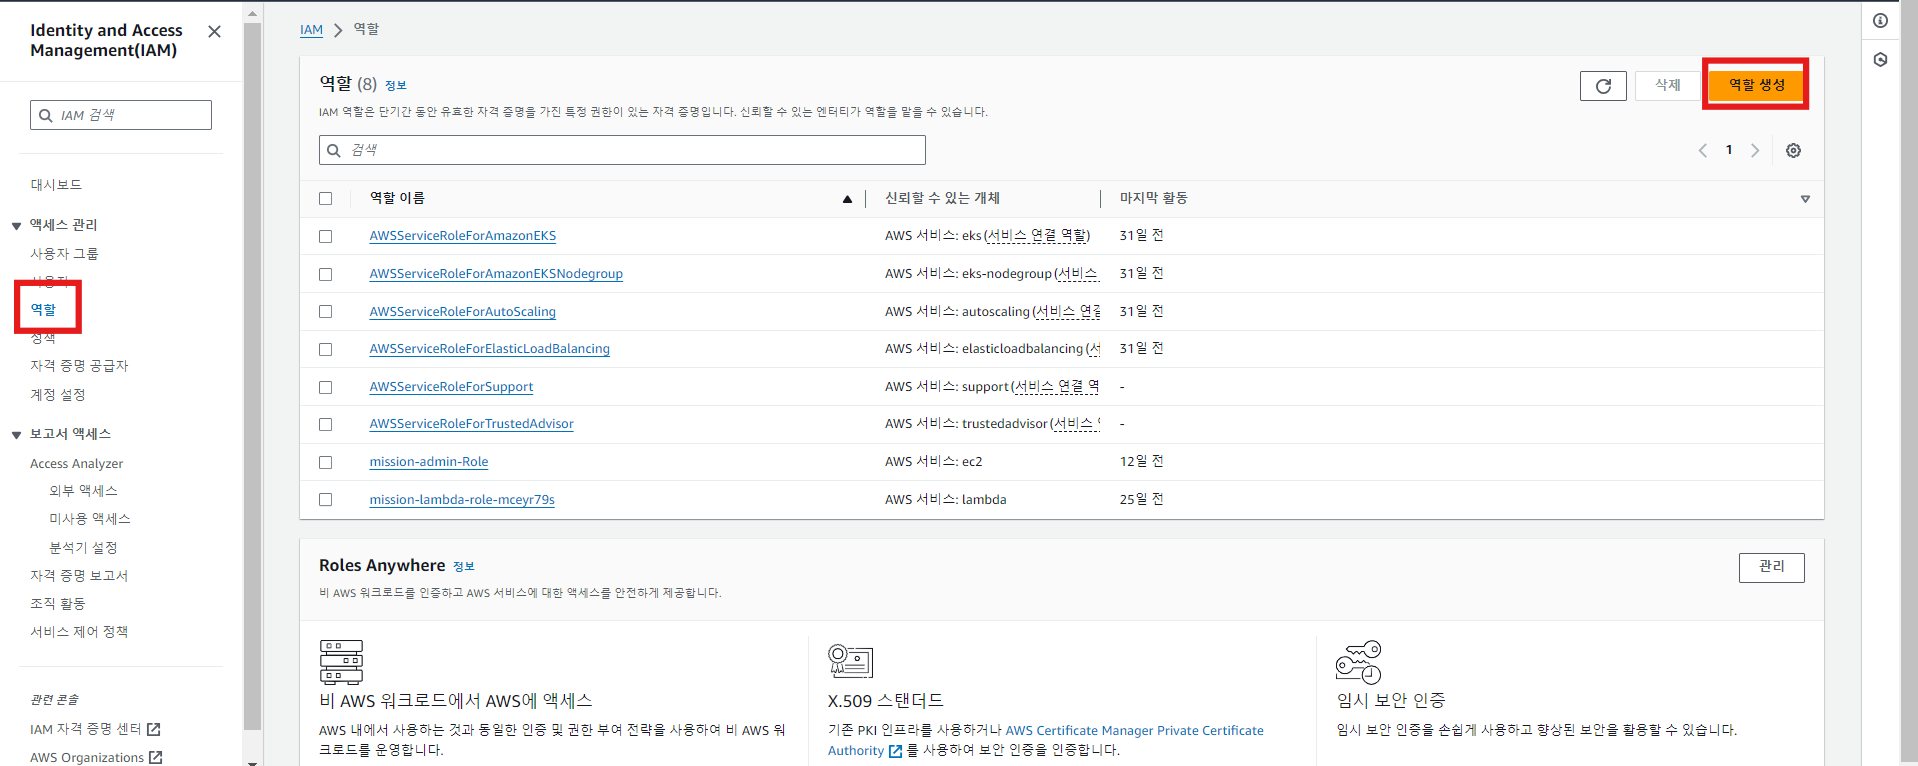Click the roles 검색 filter field
Image resolution: width=1918 pixels, height=766 pixels.
coord(622,150)
